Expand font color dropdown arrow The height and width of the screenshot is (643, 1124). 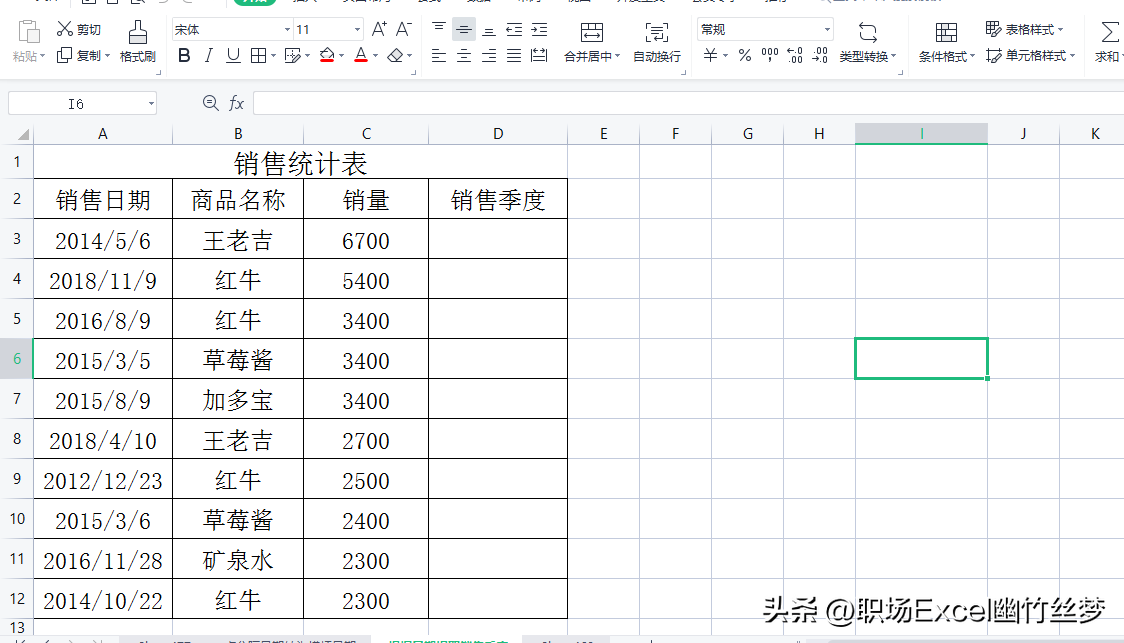point(375,56)
